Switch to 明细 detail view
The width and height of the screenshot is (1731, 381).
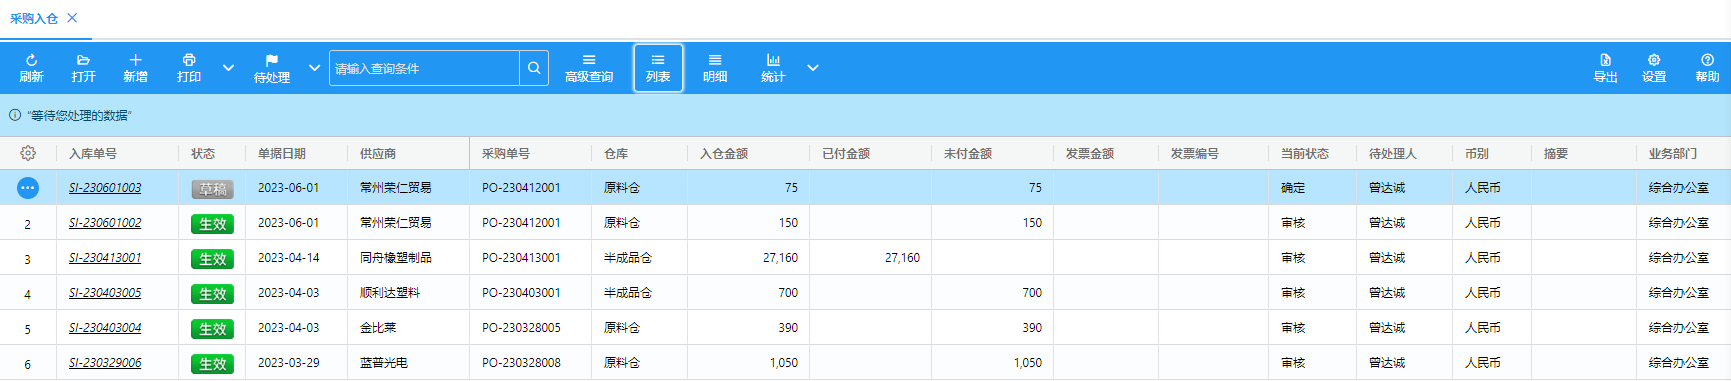715,68
